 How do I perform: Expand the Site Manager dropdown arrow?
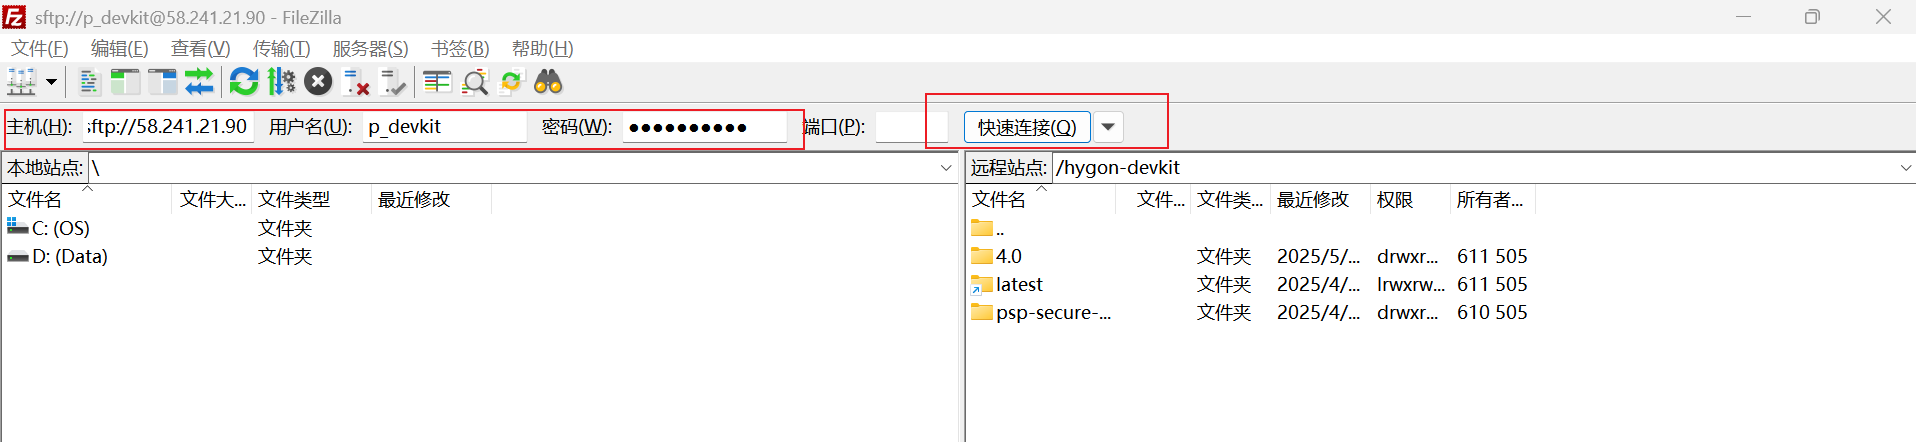tap(51, 82)
